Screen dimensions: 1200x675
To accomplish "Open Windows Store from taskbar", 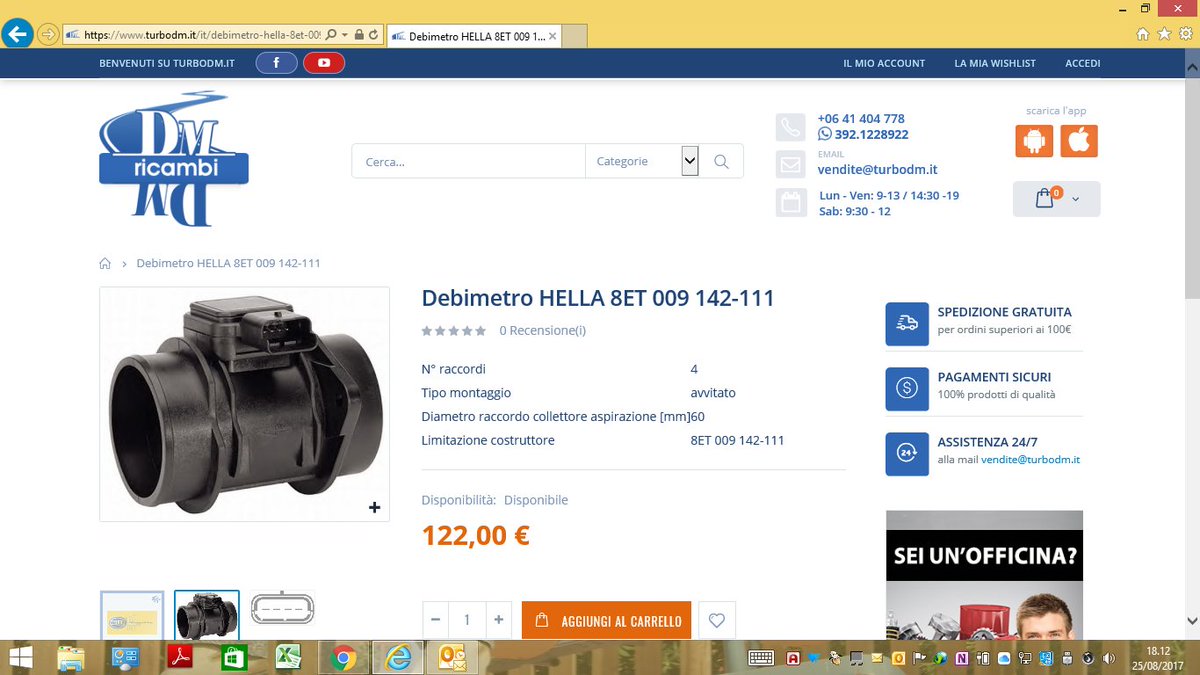I will [x=234, y=657].
